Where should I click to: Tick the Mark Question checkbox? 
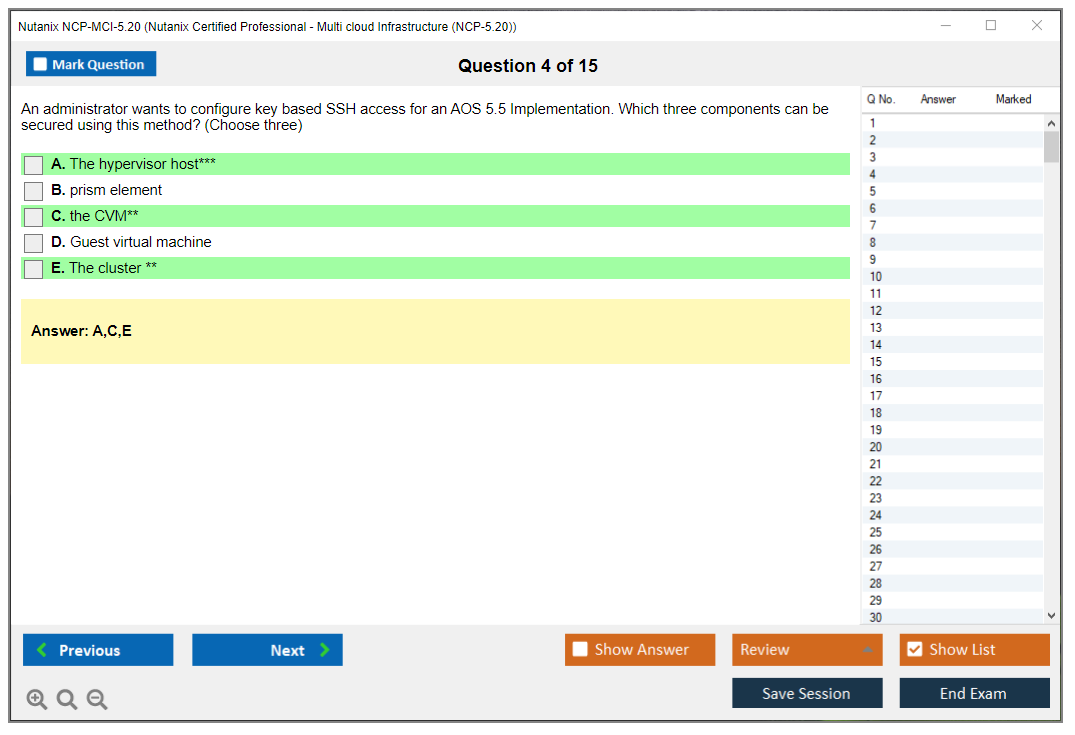41,65
